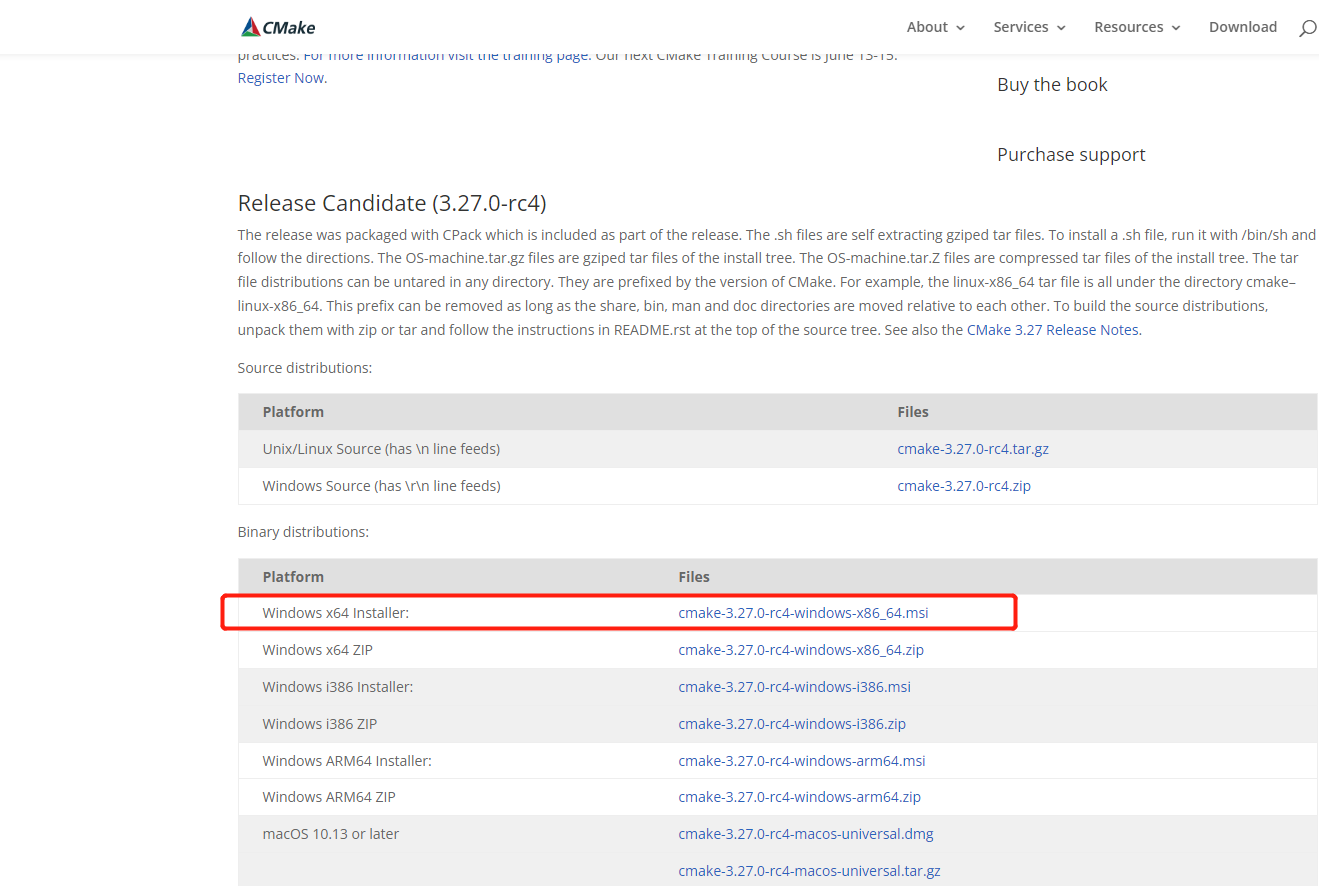Select the Windows x64 ZIP cell

click(x=317, y=650)
